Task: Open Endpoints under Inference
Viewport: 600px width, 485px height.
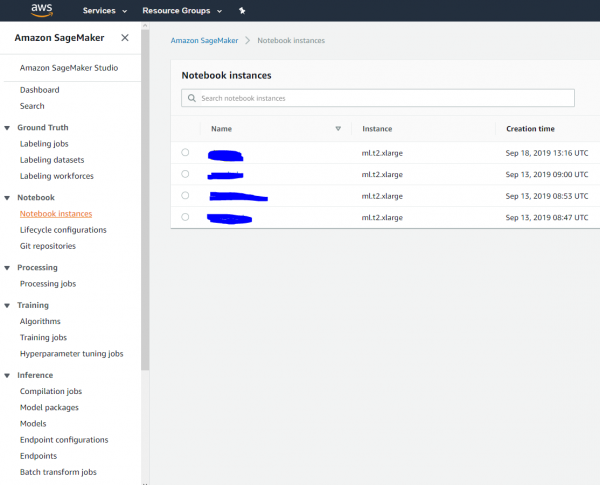Action: (40, 456)
